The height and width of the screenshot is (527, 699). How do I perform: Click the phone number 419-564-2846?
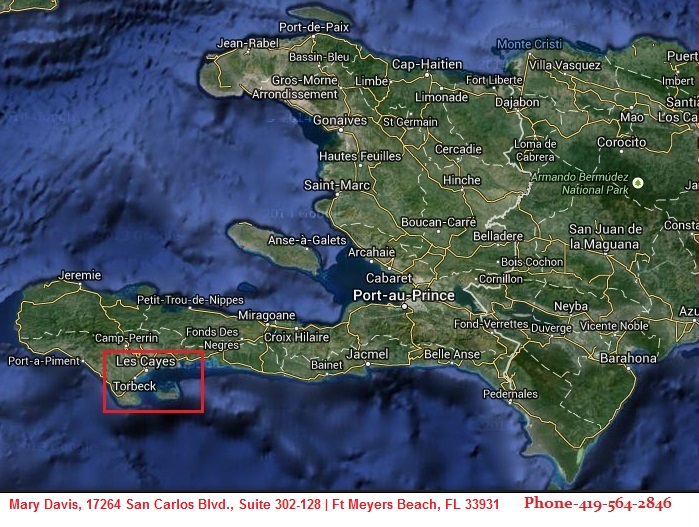pos(598,503)
